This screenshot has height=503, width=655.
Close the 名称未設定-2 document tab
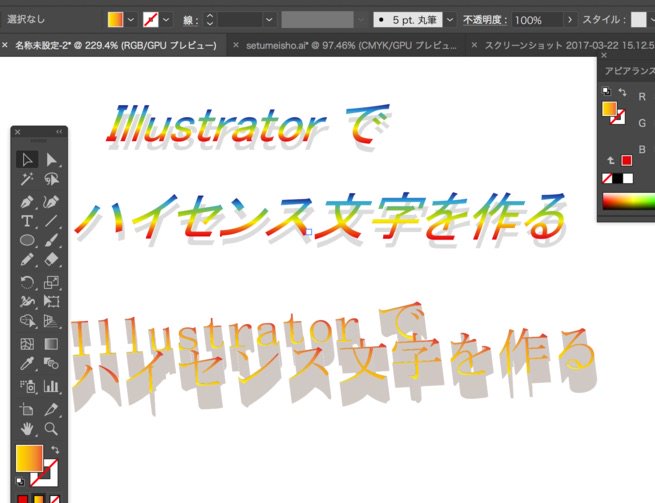(x=5, y=45)
